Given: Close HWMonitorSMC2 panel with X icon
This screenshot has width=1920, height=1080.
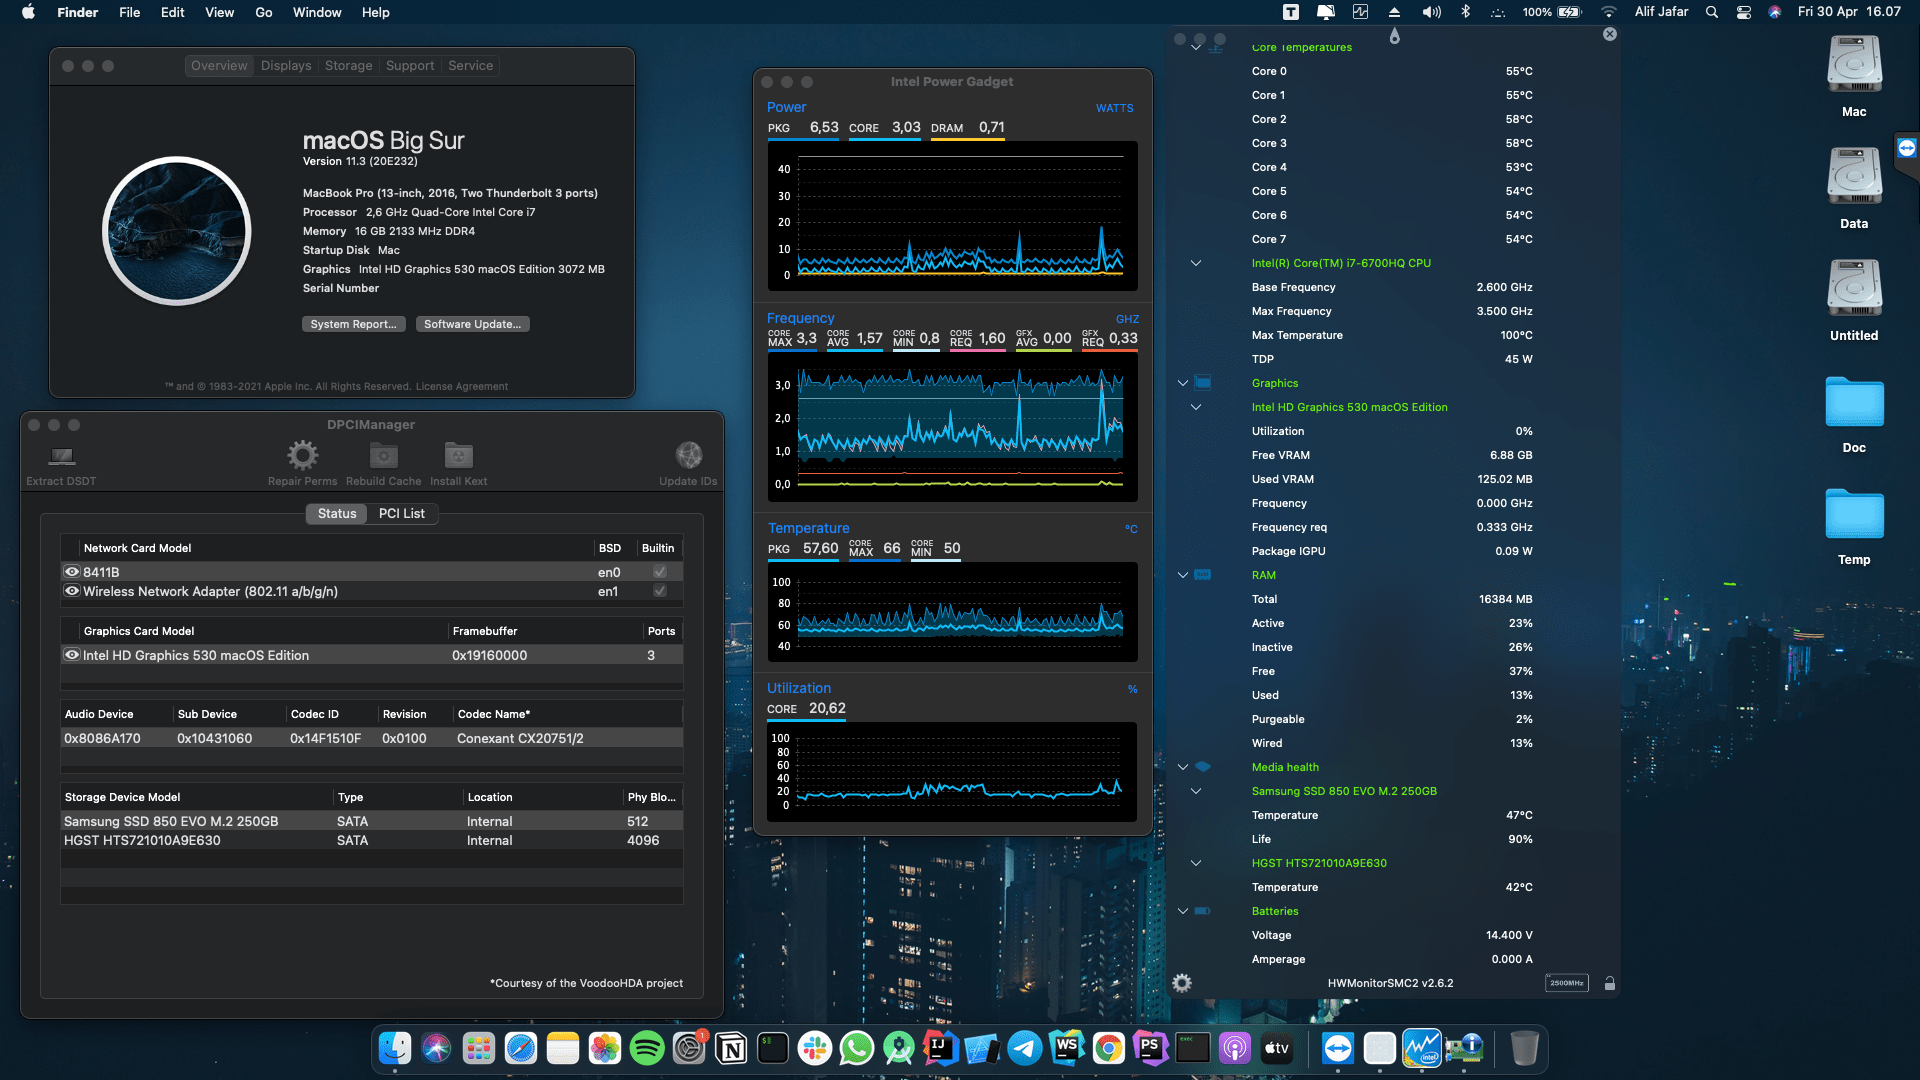Looking at the screenshot, I should [x=1610, y=34].
